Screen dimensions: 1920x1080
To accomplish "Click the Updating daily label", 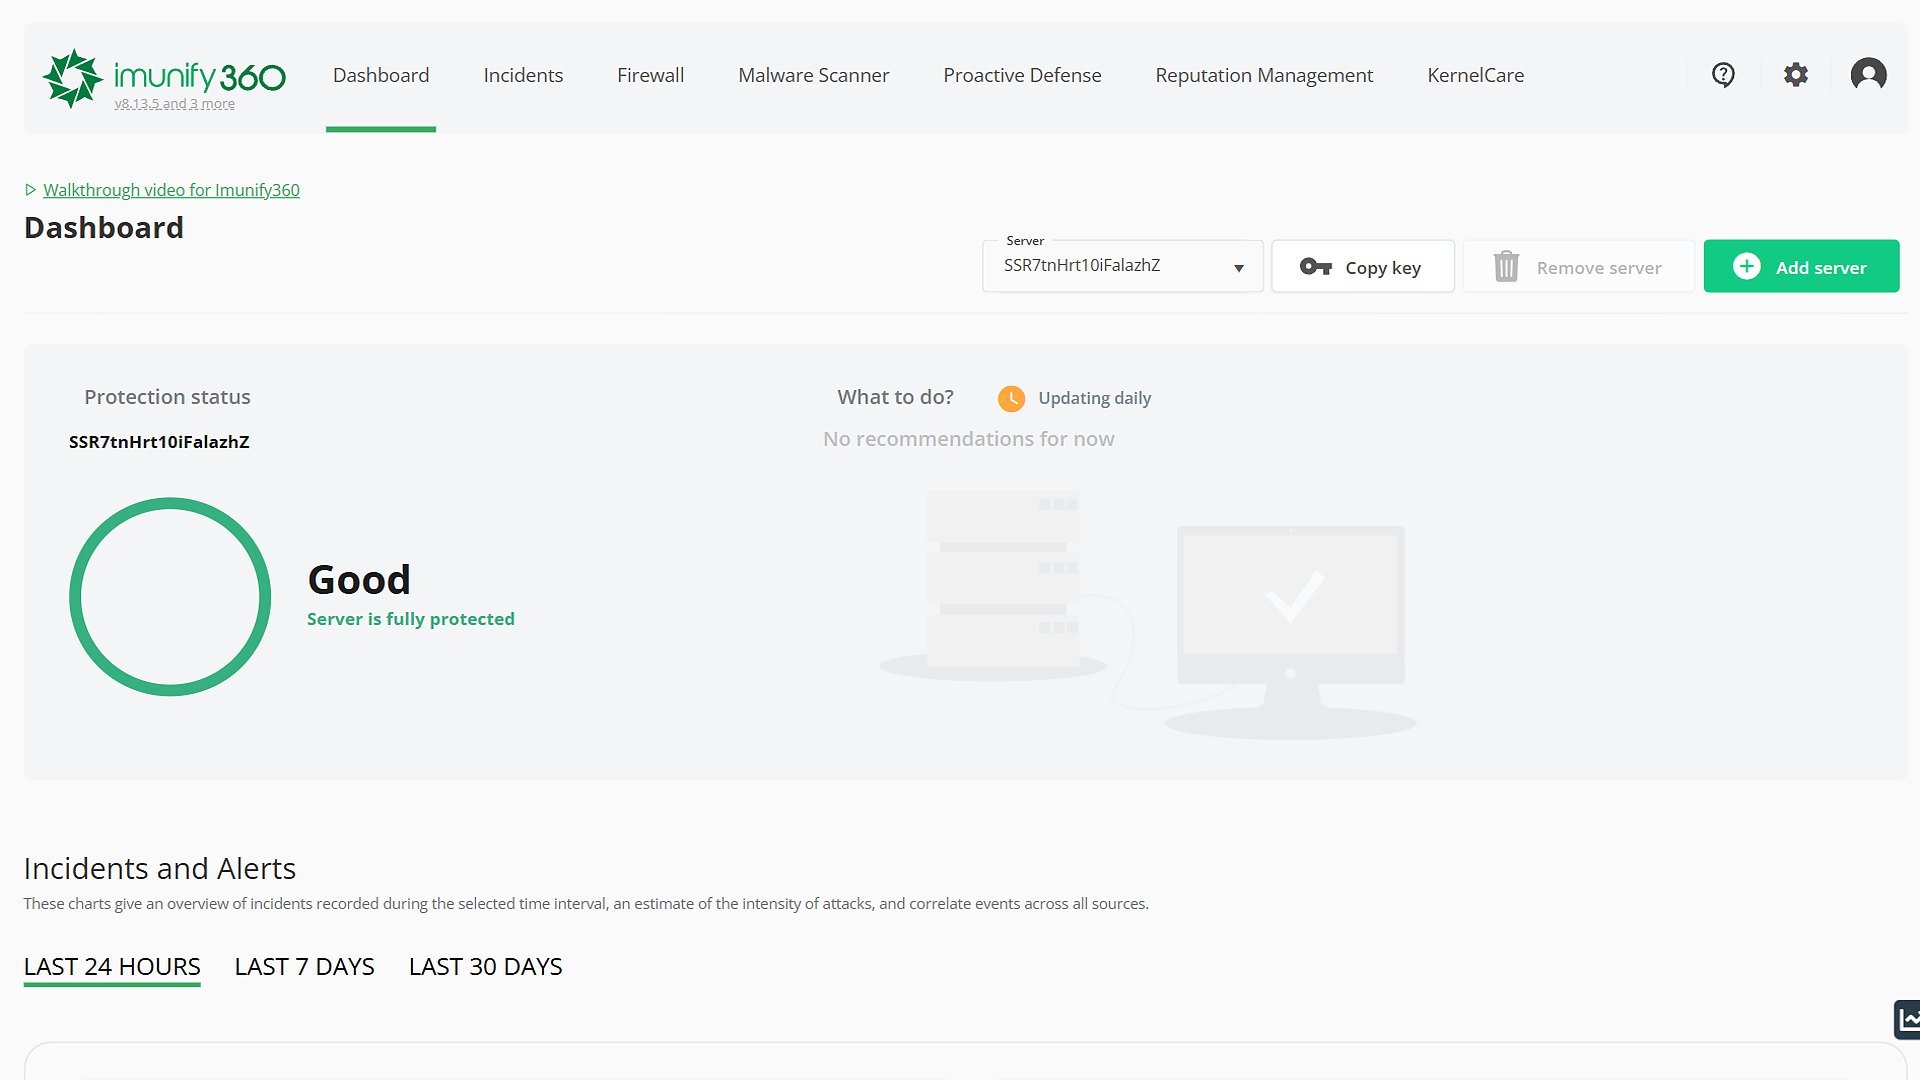I will [x=1094, y=398].
